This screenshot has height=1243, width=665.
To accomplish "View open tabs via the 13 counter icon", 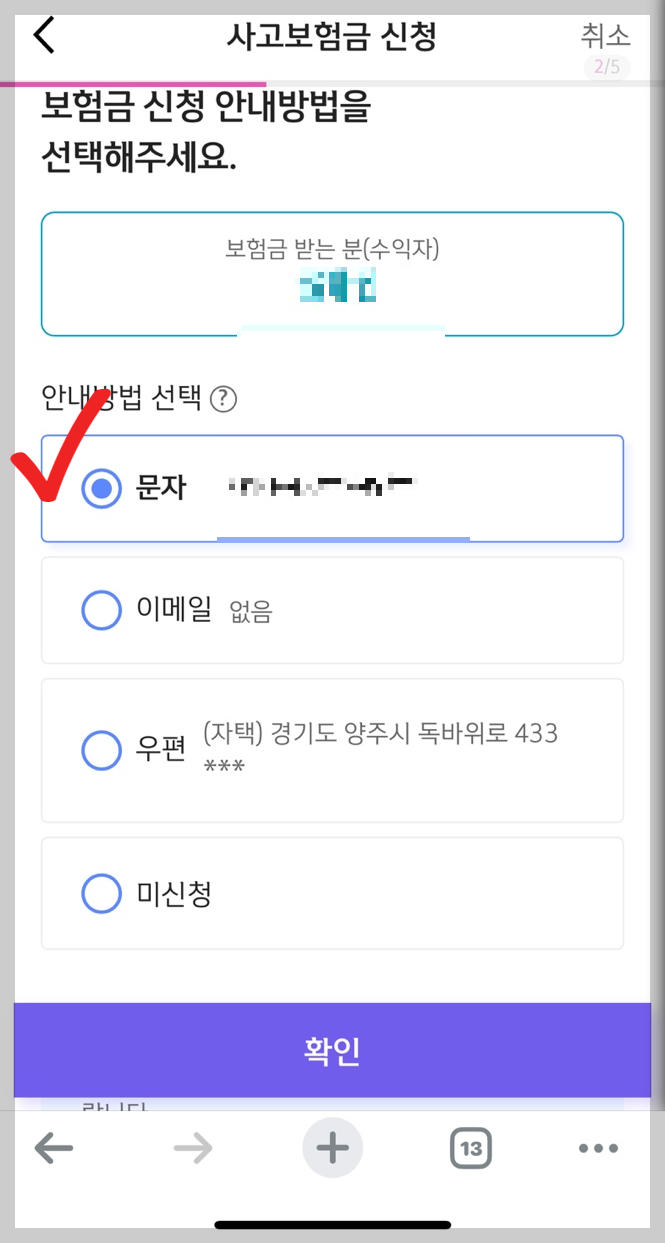I will (470, 1148).
